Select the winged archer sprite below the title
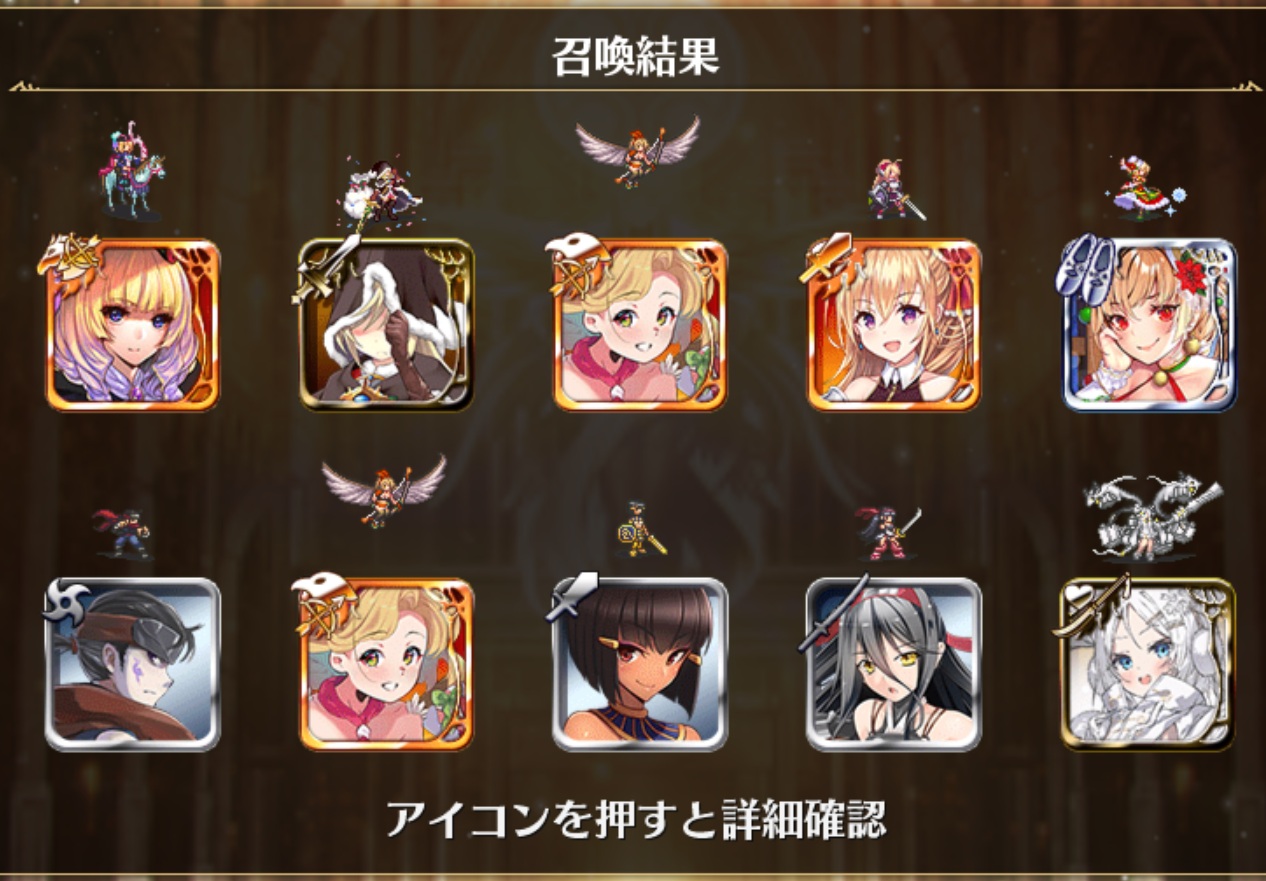This screenshot has height=881, width=1266. 638,152
